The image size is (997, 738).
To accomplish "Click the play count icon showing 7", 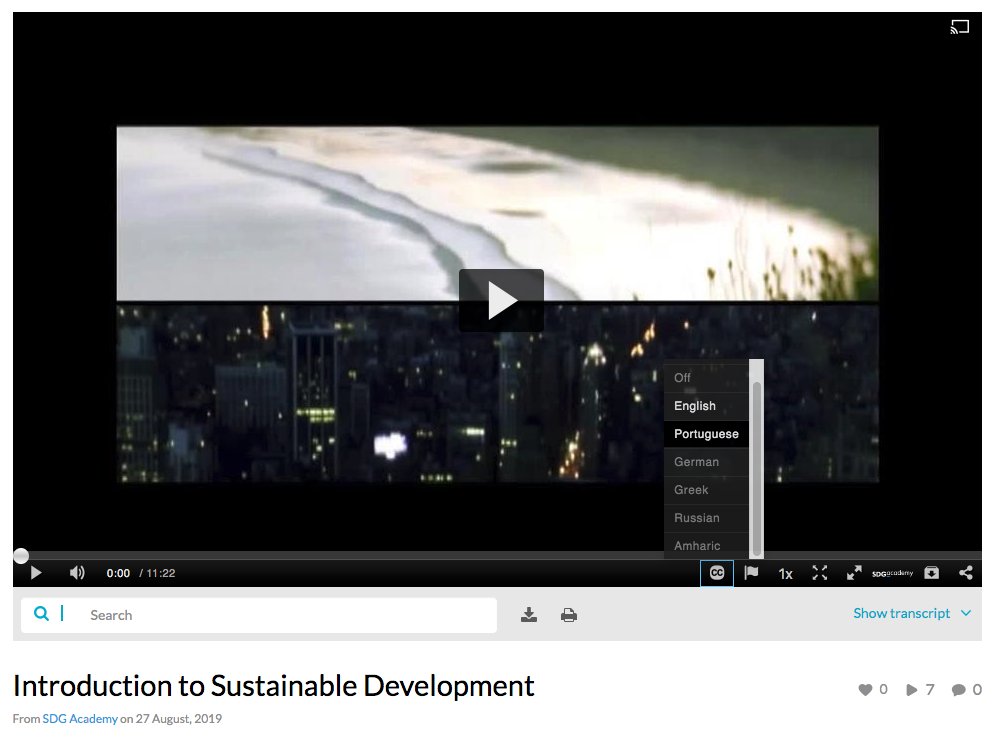I will tap(912, 690).
